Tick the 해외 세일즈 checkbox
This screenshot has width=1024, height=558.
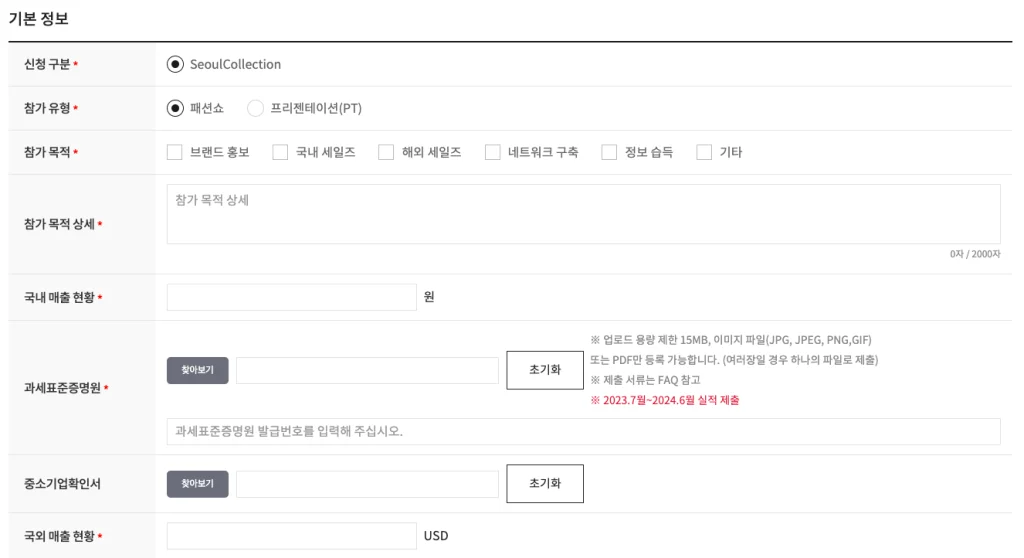[x=386, y=152]
